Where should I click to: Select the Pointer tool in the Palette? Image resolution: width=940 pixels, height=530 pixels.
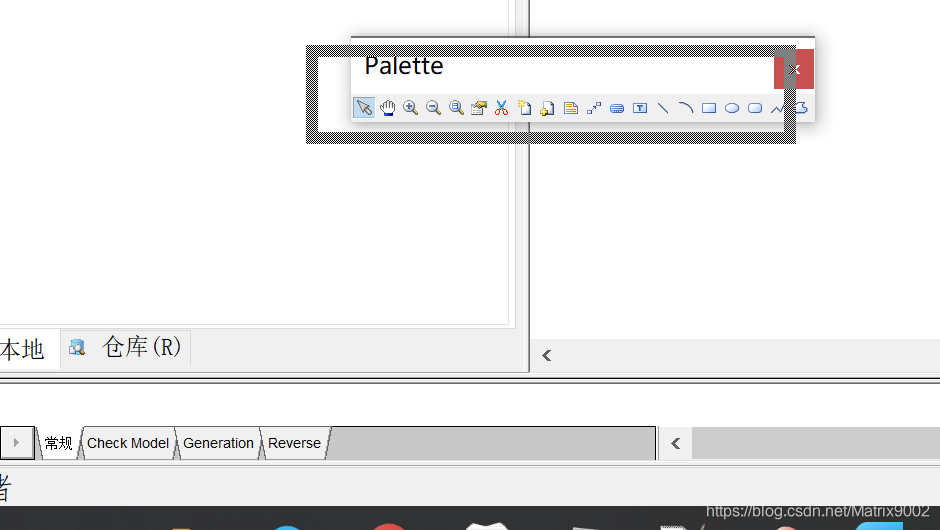coord(364,108)
